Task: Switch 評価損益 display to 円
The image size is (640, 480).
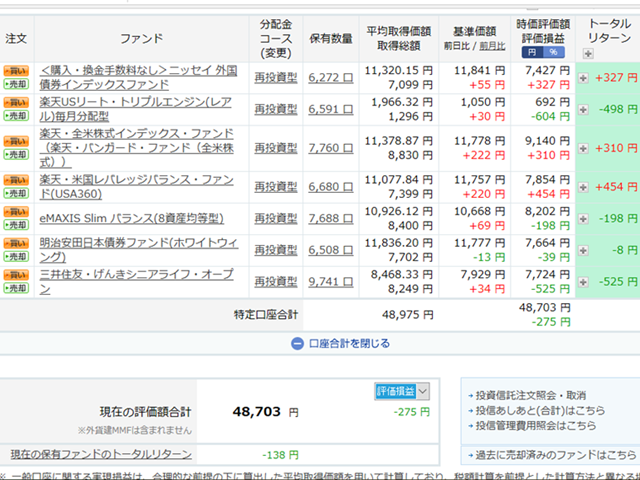Action: point(530,52)
